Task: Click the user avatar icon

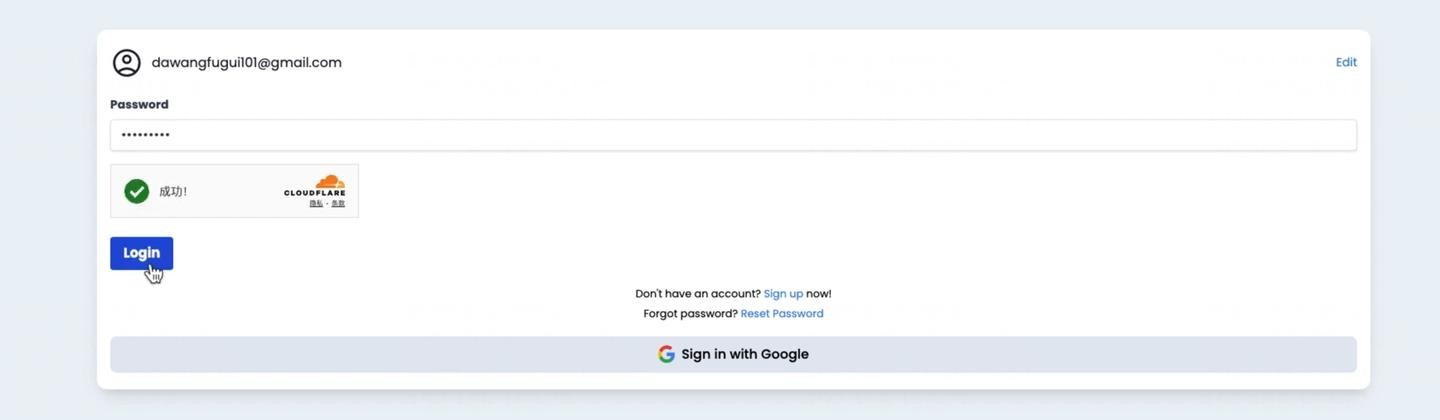Action: (127, 63)
